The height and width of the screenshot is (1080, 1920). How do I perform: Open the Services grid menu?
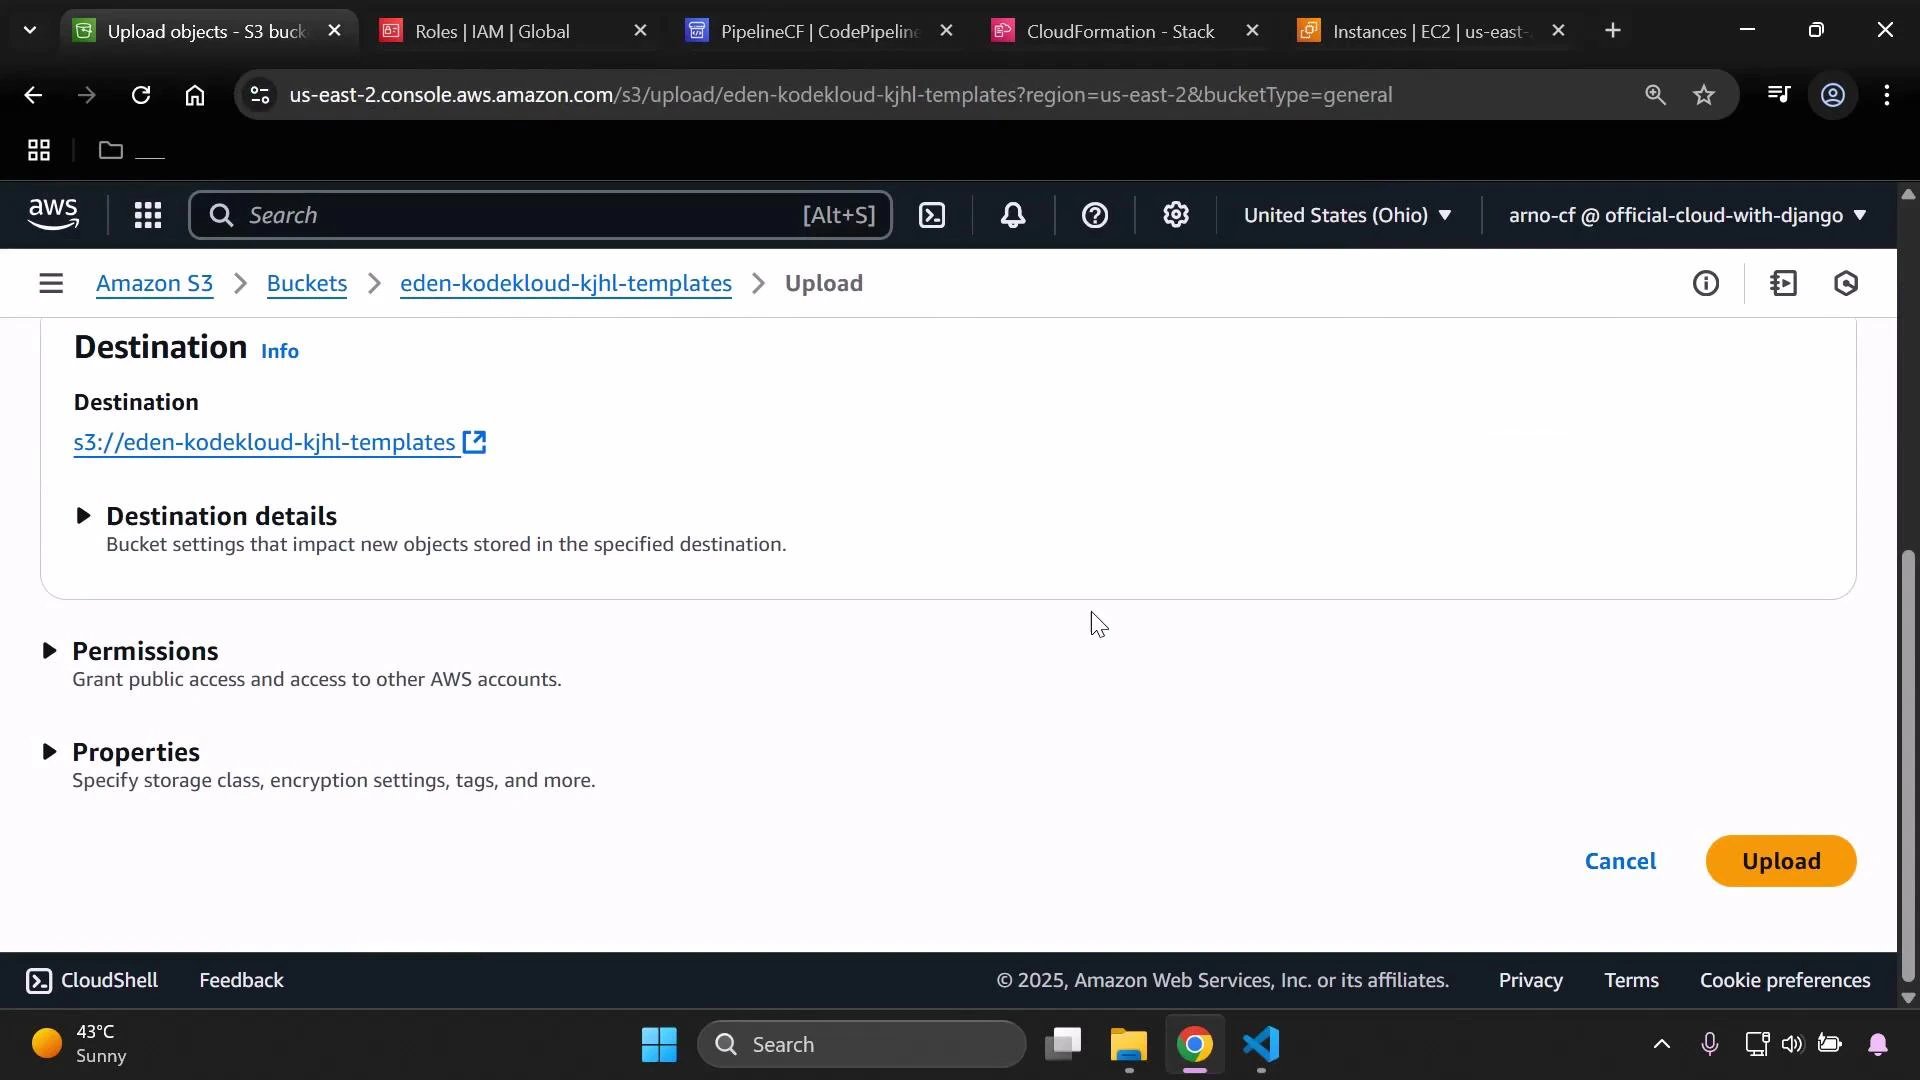point(147,215)
